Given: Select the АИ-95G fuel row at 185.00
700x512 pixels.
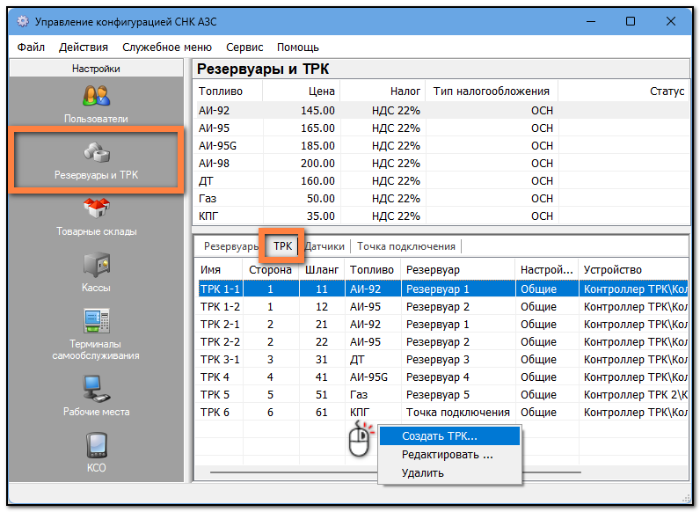Looking at the screenshot, I should point(442,146).
